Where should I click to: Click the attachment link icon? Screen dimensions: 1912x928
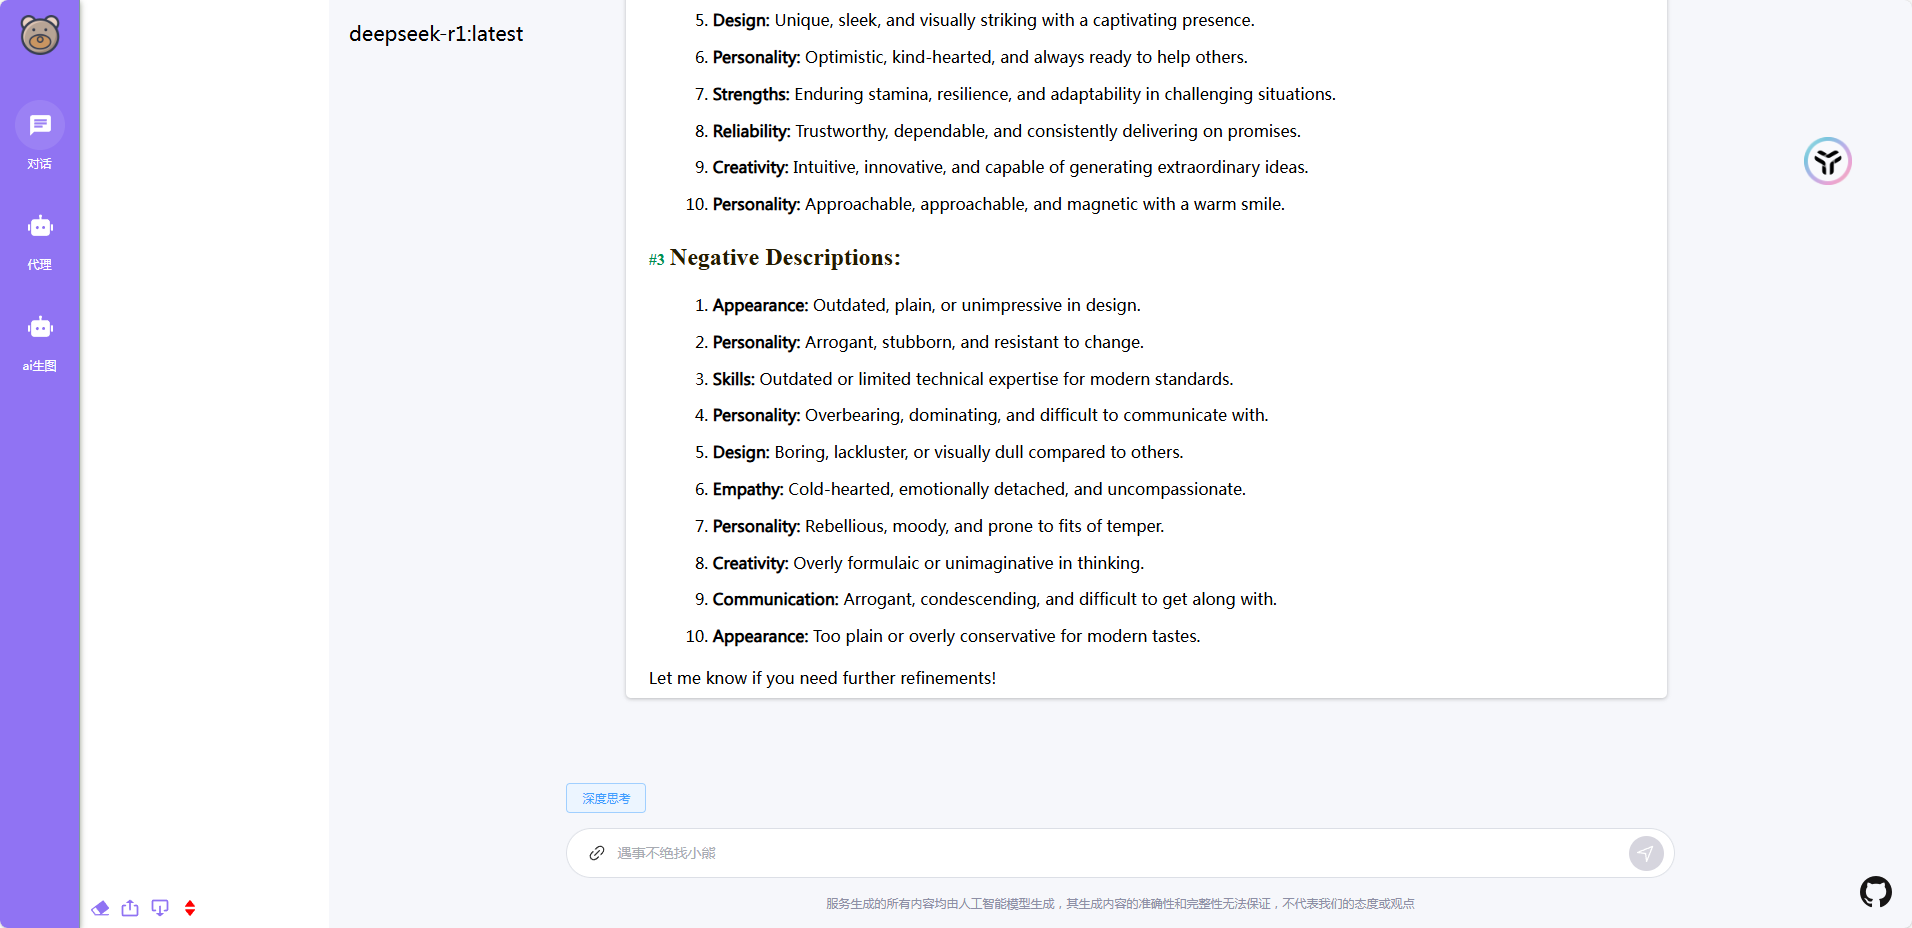pos(597,853)
